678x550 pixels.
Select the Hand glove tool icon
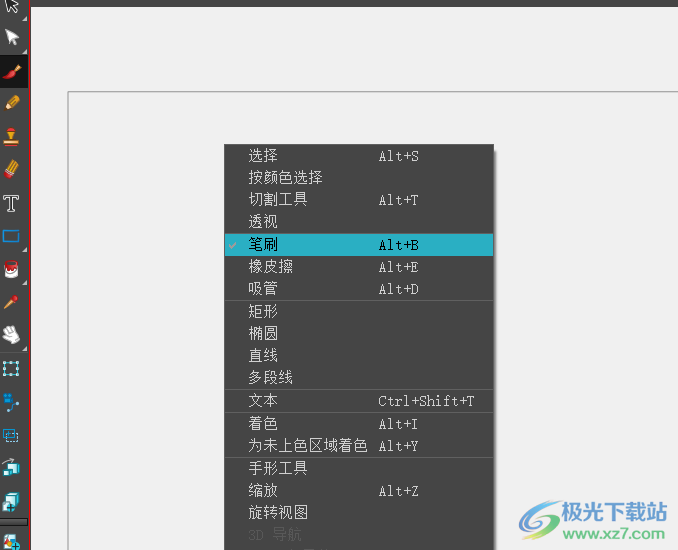pyautogui.click(x=11, y=335)
